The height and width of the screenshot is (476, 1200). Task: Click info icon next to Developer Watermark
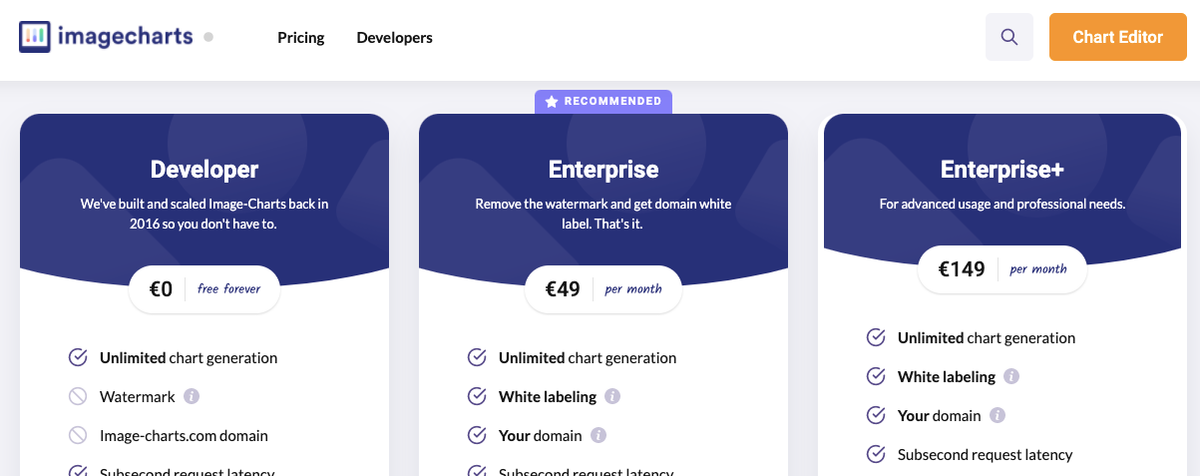[x=191, y=397]
